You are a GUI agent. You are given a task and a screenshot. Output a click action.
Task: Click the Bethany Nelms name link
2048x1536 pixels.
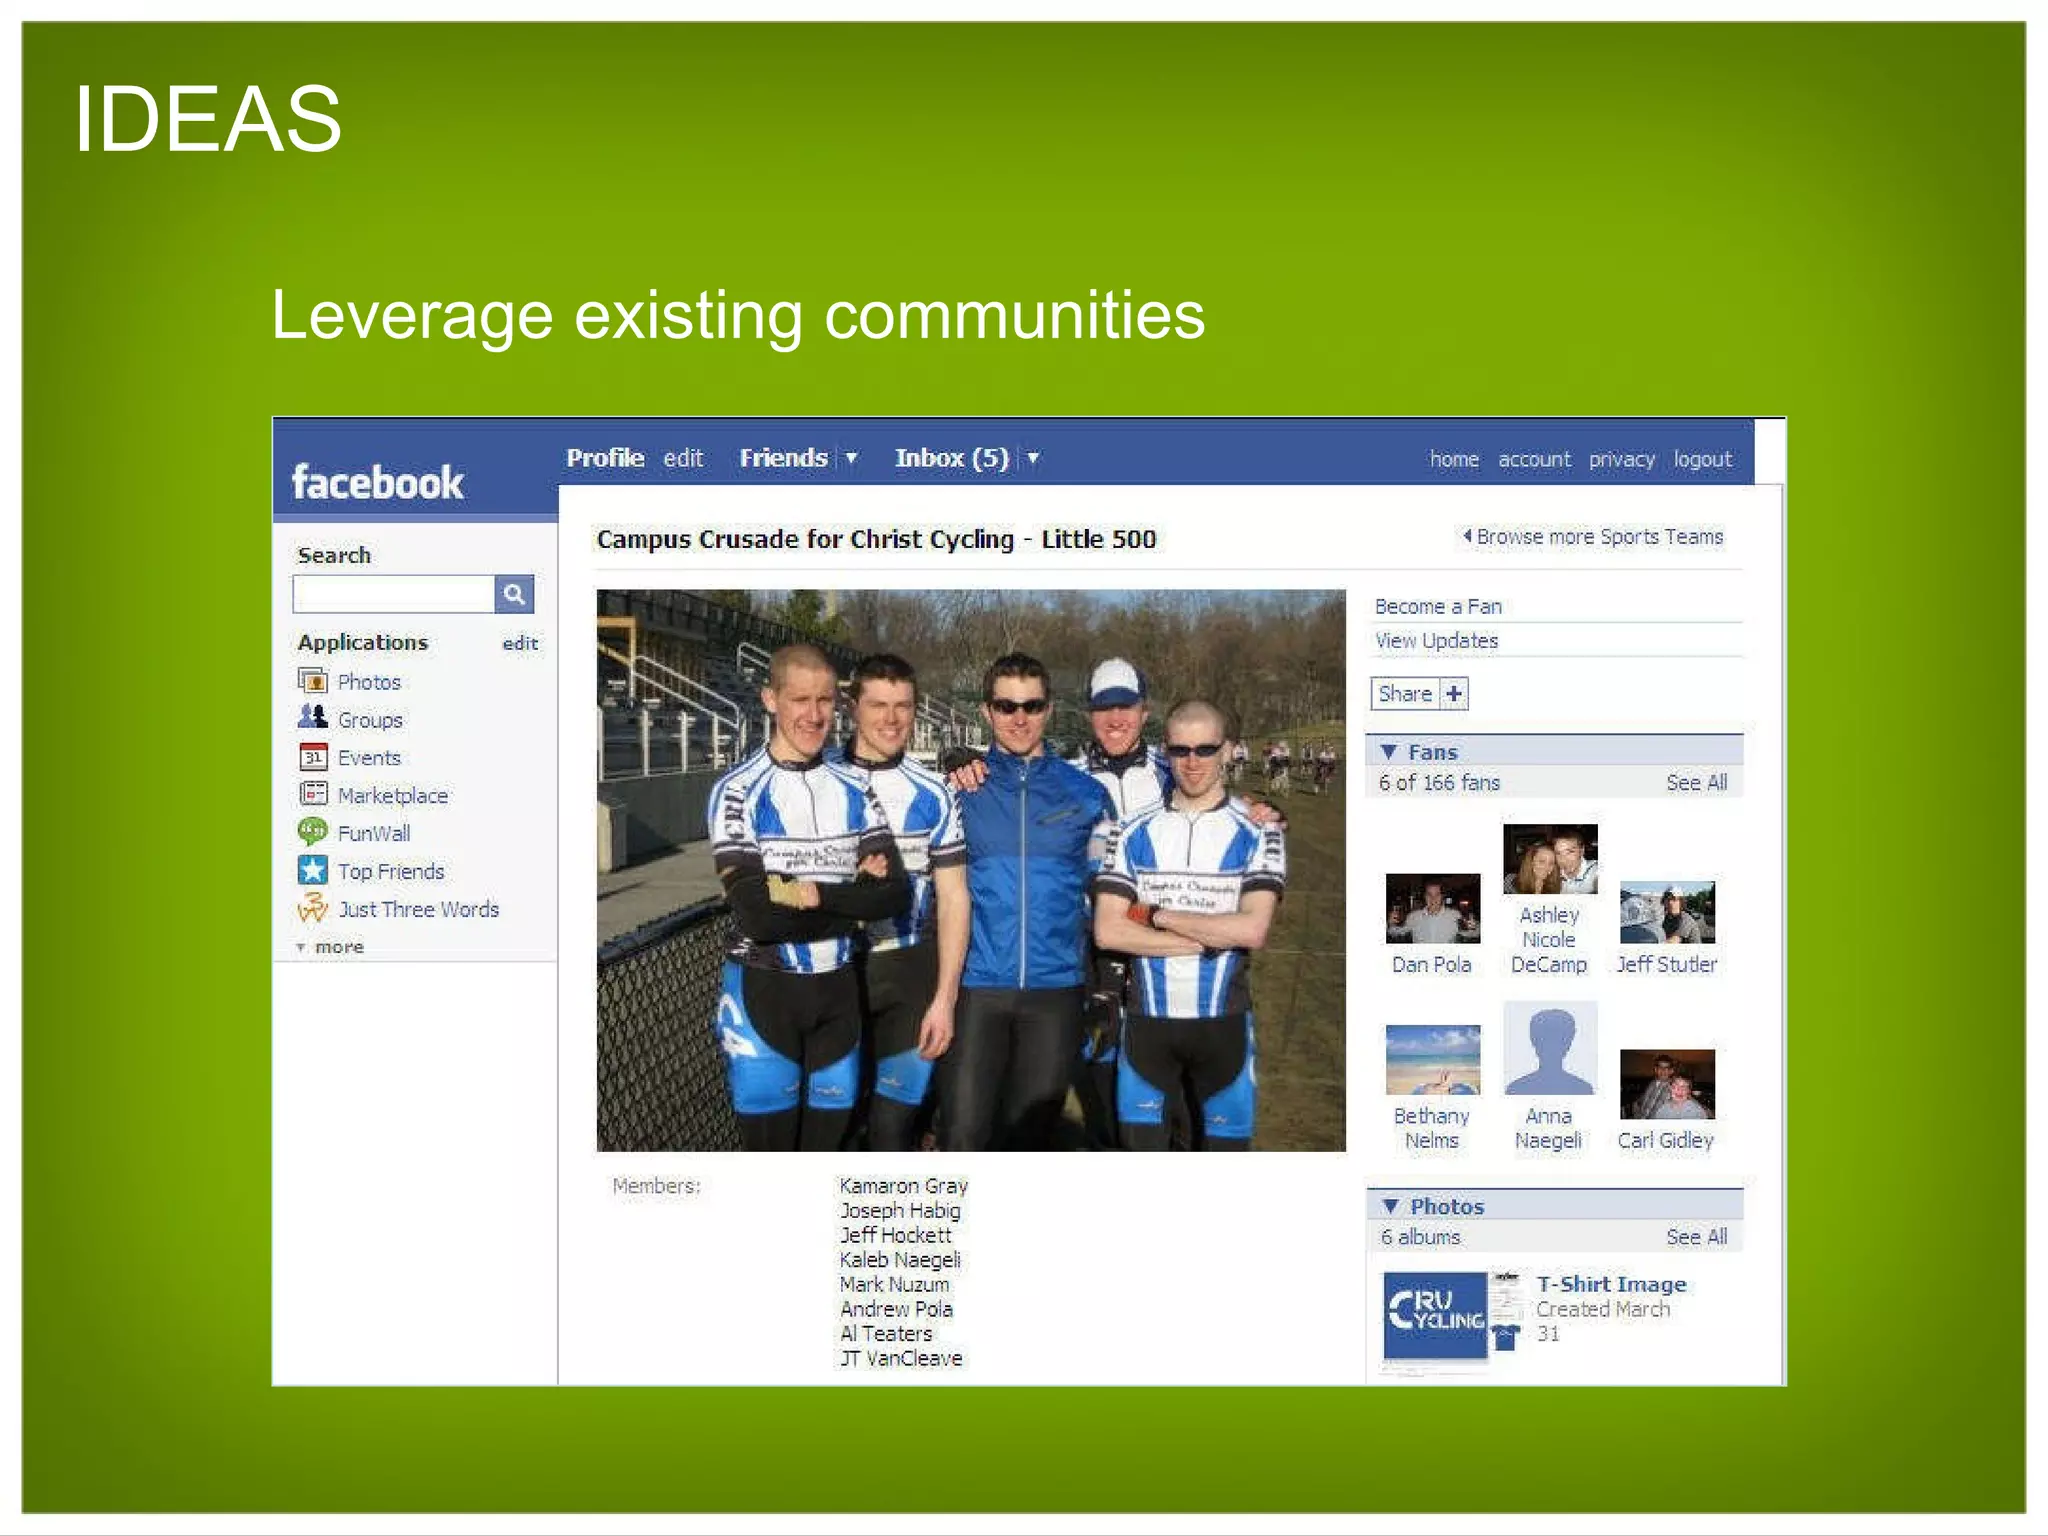tap(1432, 1128)
